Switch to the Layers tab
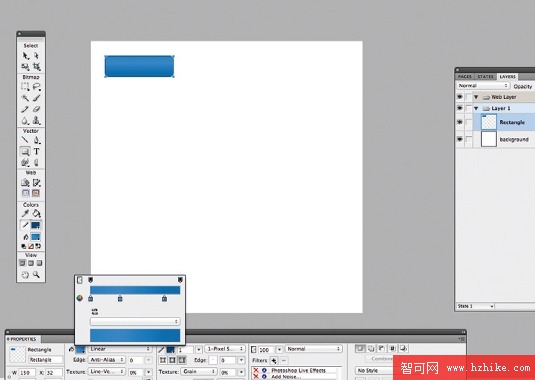The image size is (535, 380). click(507, 77)
